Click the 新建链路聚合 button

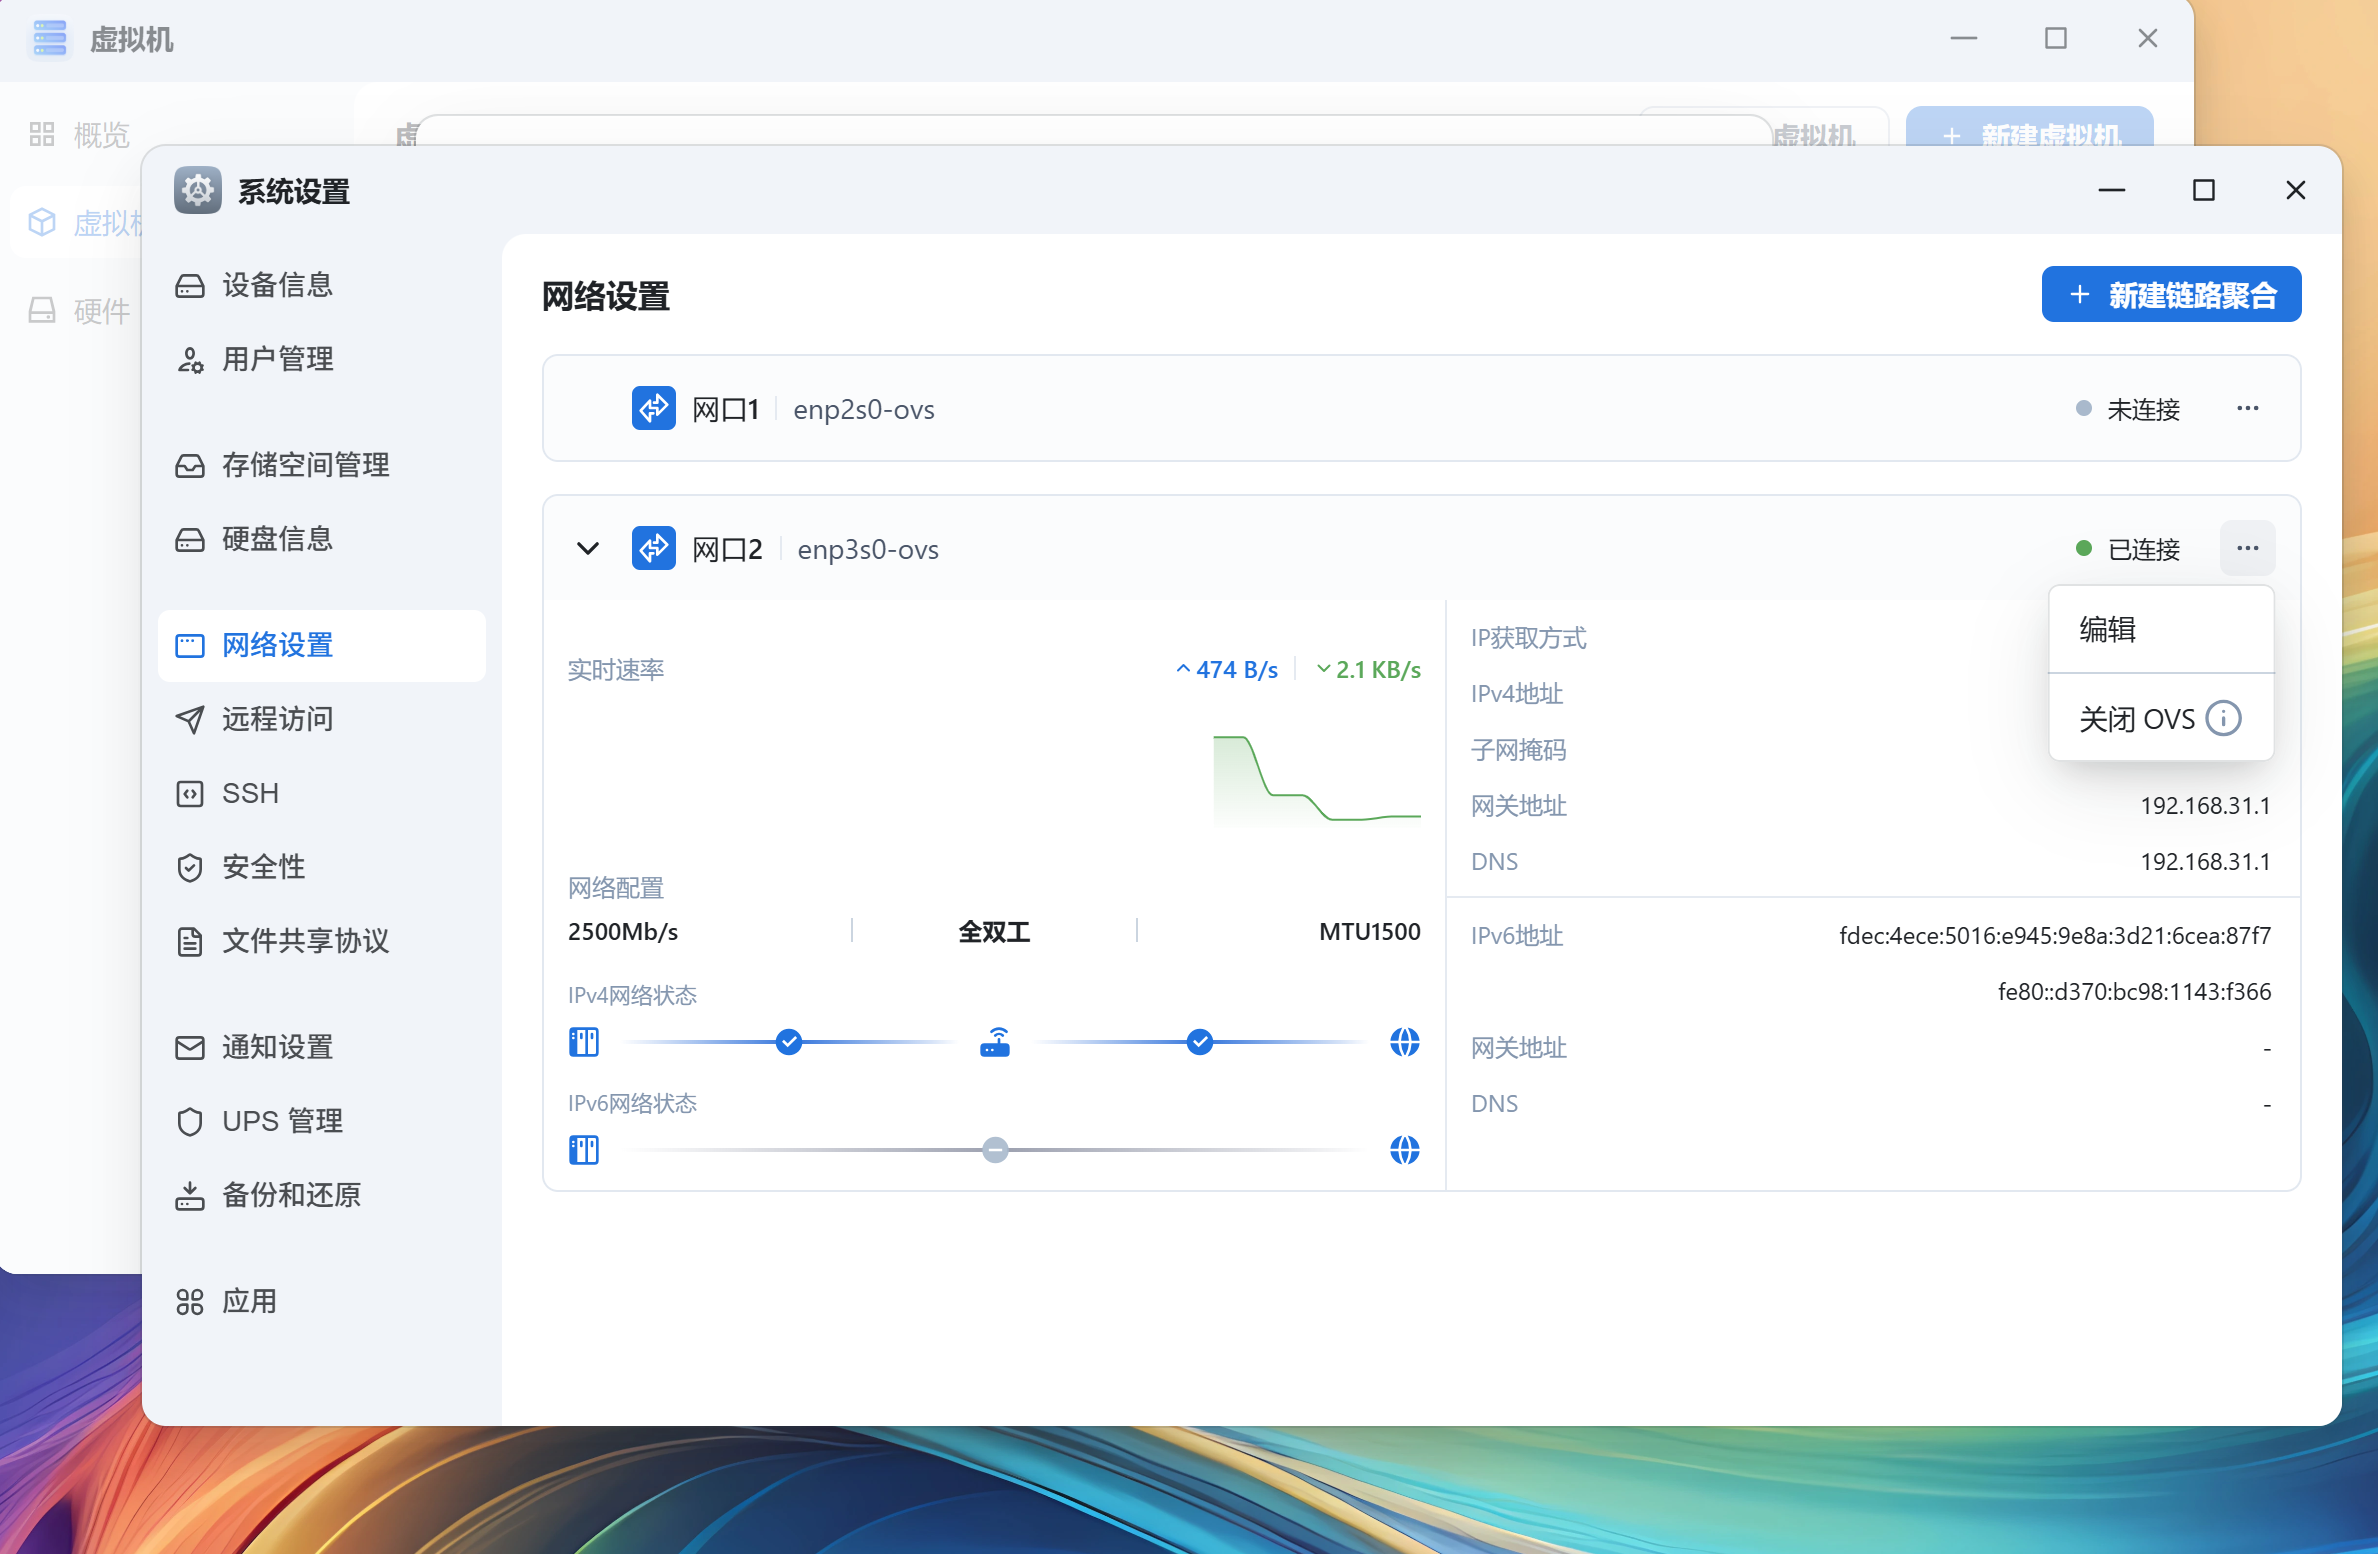2170,294
